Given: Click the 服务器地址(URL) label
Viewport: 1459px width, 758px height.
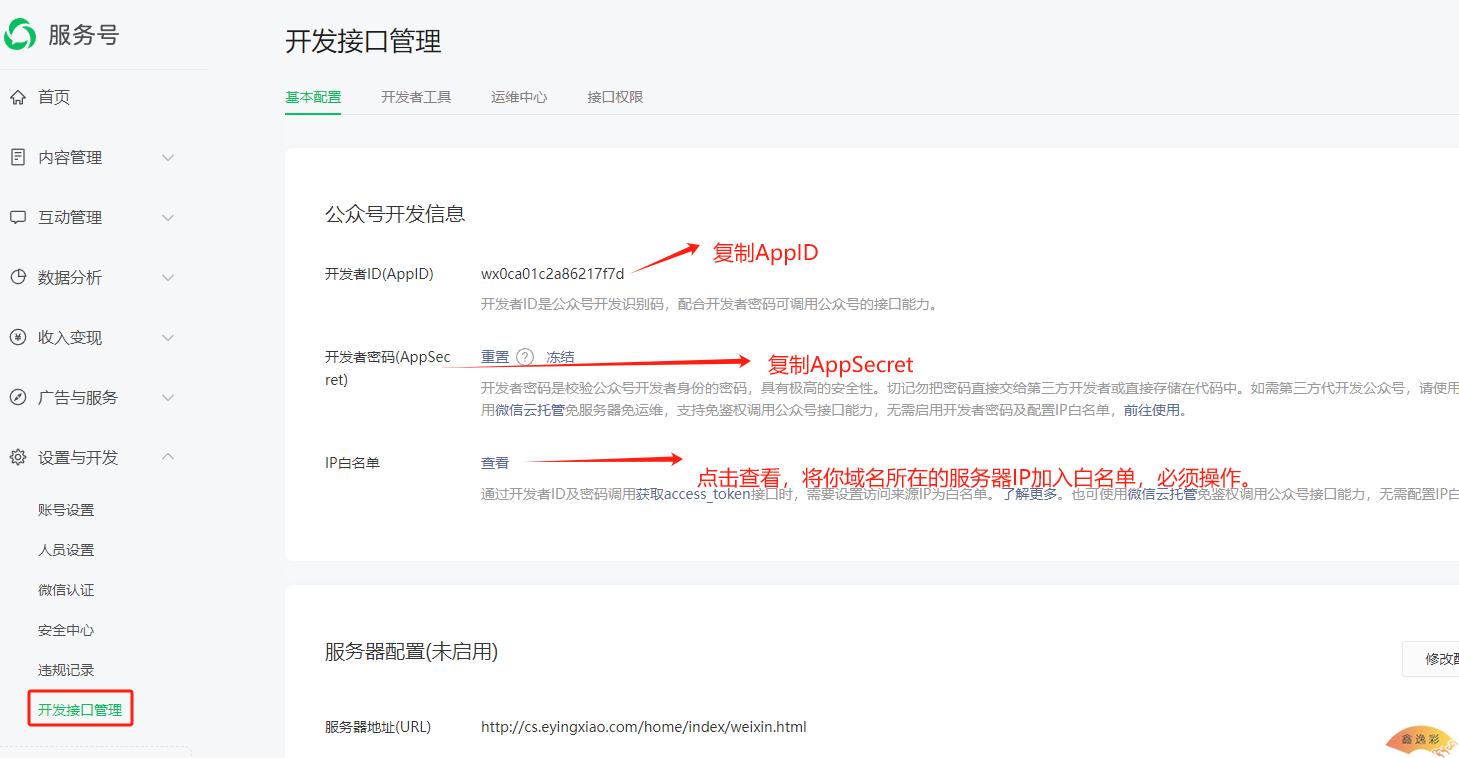Looking at the screenshot, I should pyautogui.click(x=378, y=727).
